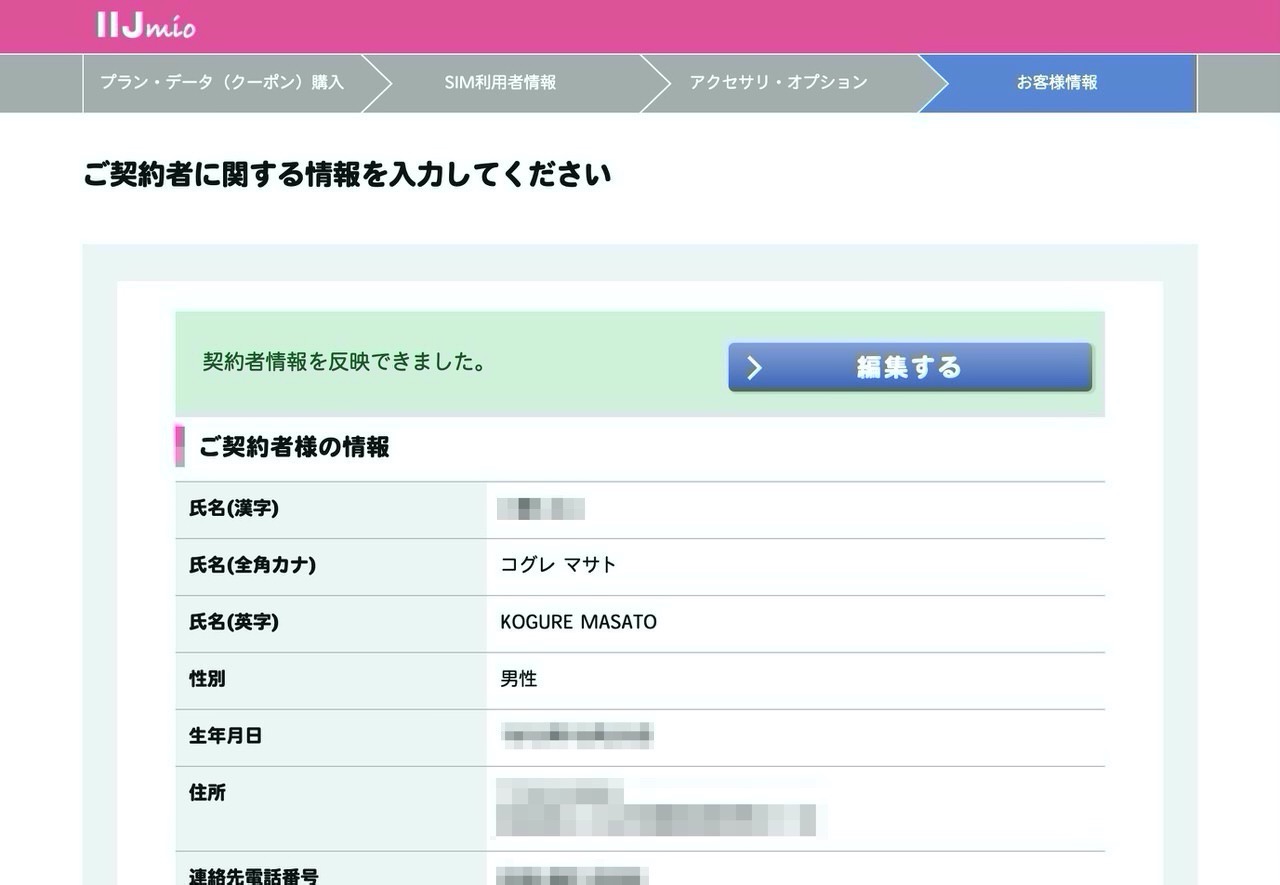
Task: Select the page heading ご契約者に関する情報を入力してください
Action: tap(347, 175)
